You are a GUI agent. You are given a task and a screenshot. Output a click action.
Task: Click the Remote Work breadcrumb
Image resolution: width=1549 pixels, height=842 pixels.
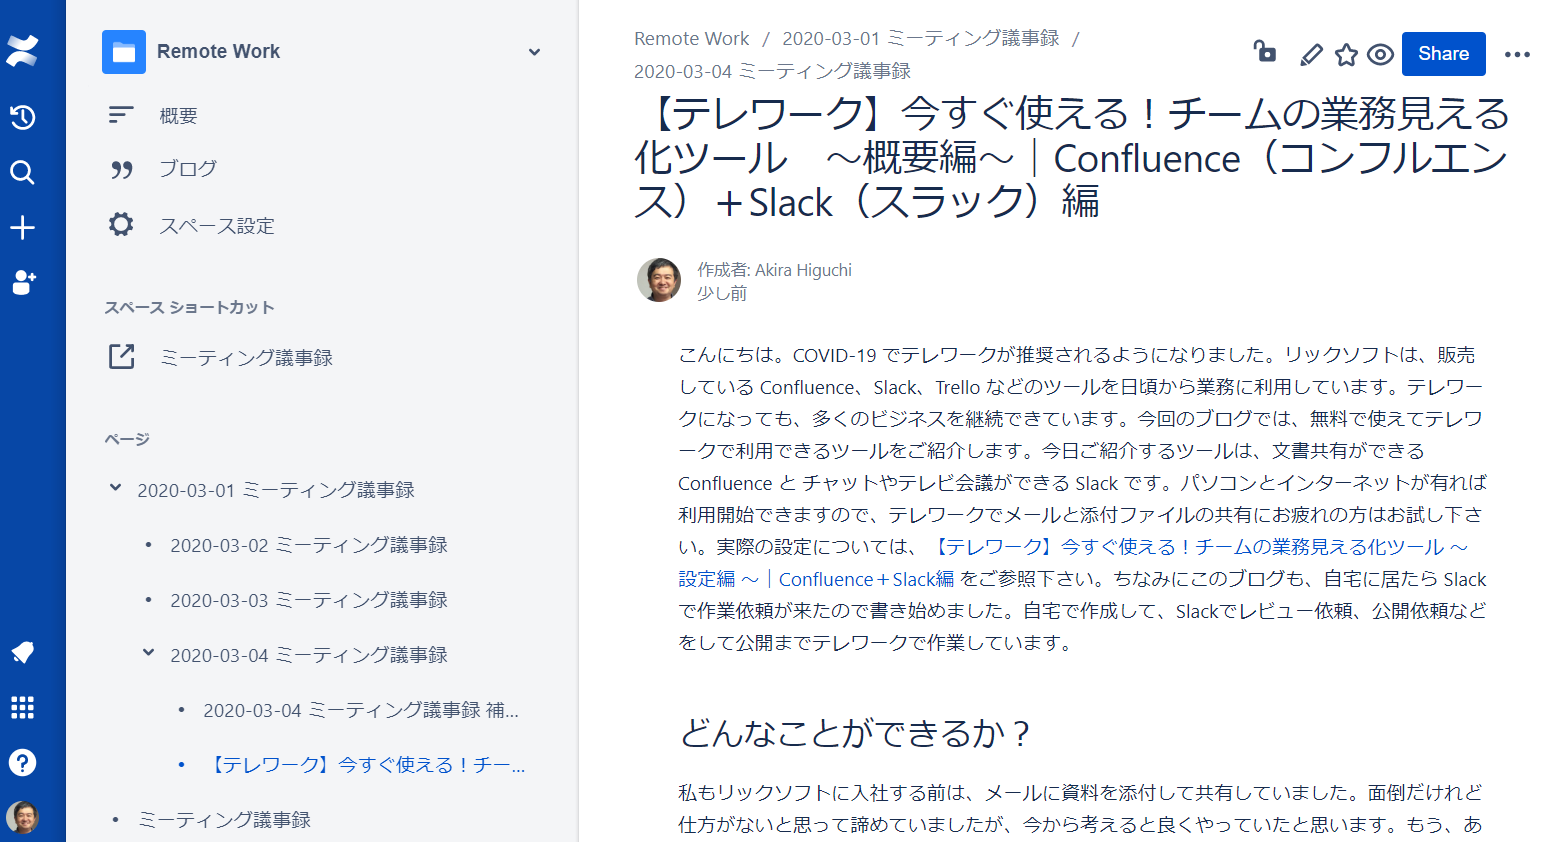click(x=691, y=39)
